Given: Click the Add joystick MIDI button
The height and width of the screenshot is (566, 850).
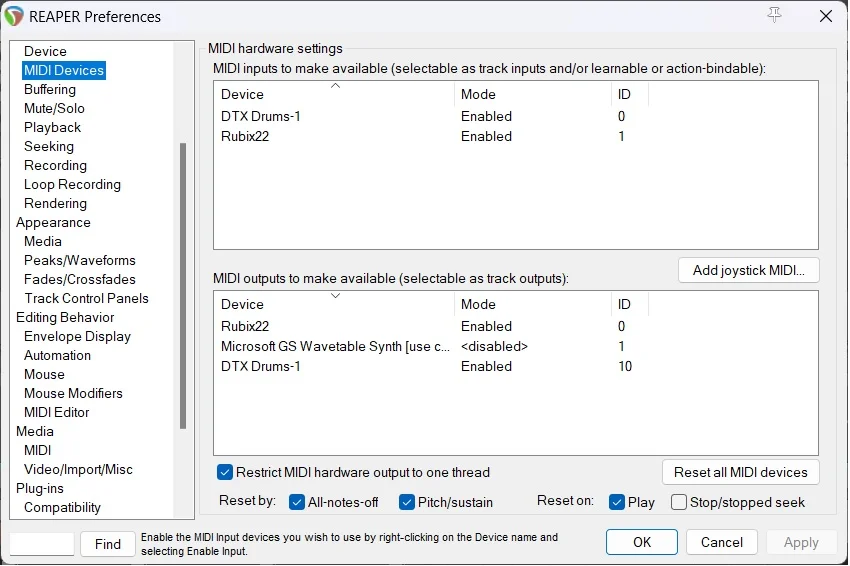Looking at the screenshot, I should tap(748, 271).
